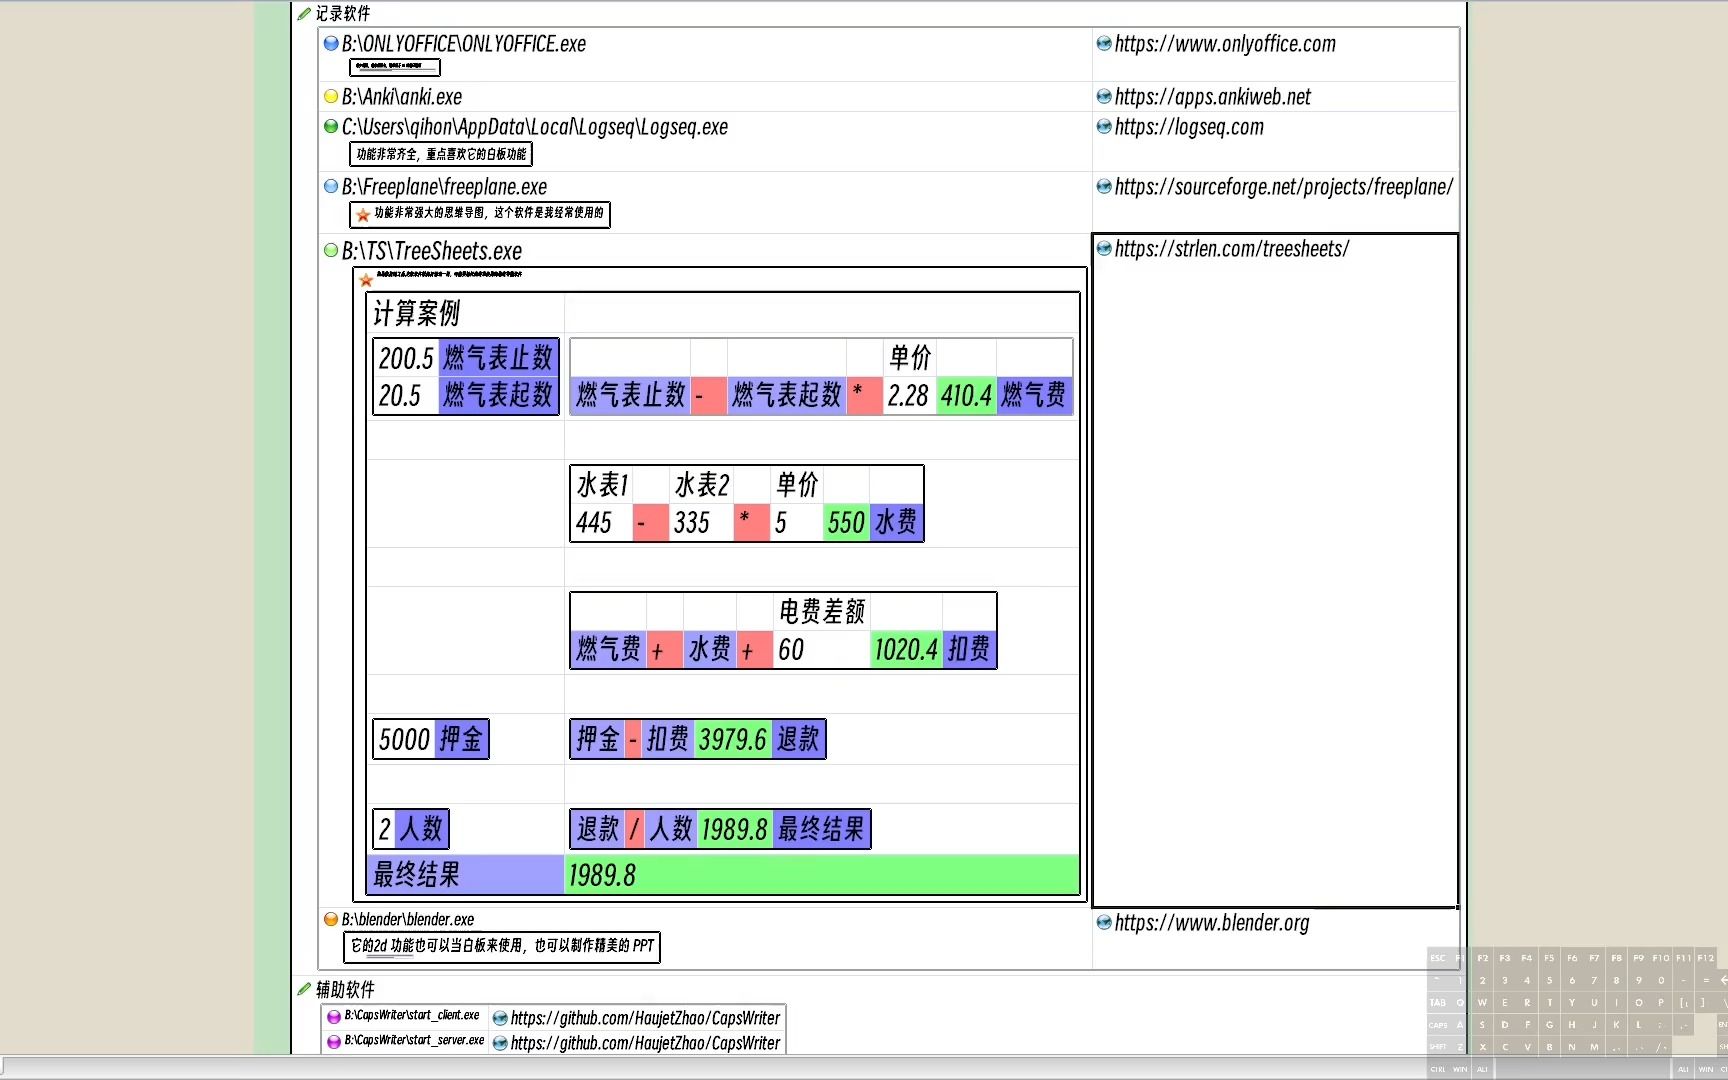
Task: Click the globe icon beside sourceforge freeplane URL
Action: pos(1104,186)
